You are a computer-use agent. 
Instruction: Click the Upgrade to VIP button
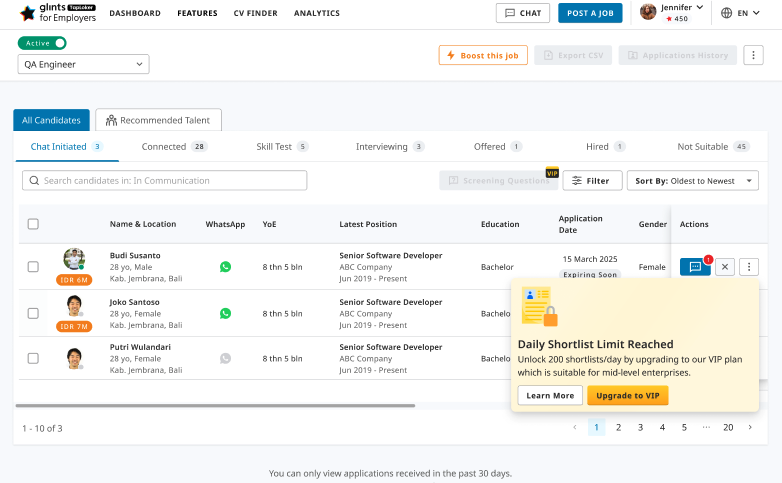point(627,395)
